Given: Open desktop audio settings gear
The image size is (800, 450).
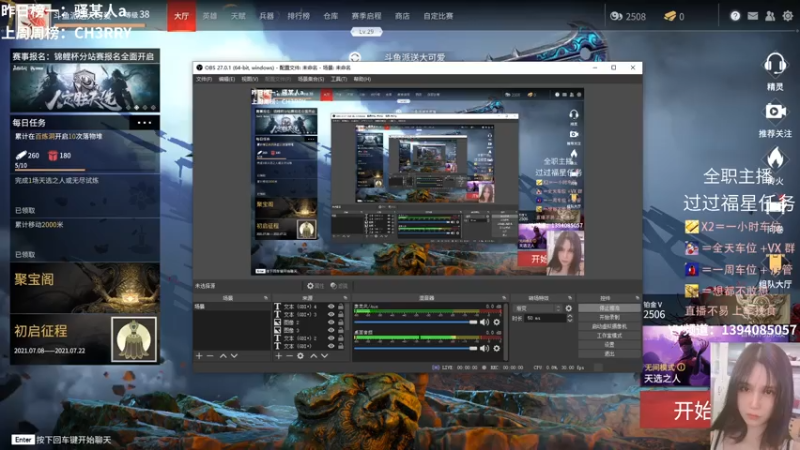Looking at the screenshot, I should tap(496, 348).
